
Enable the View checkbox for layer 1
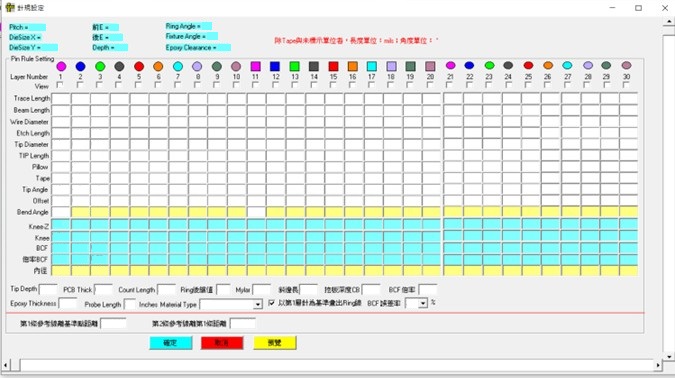[x=60, y=85]
